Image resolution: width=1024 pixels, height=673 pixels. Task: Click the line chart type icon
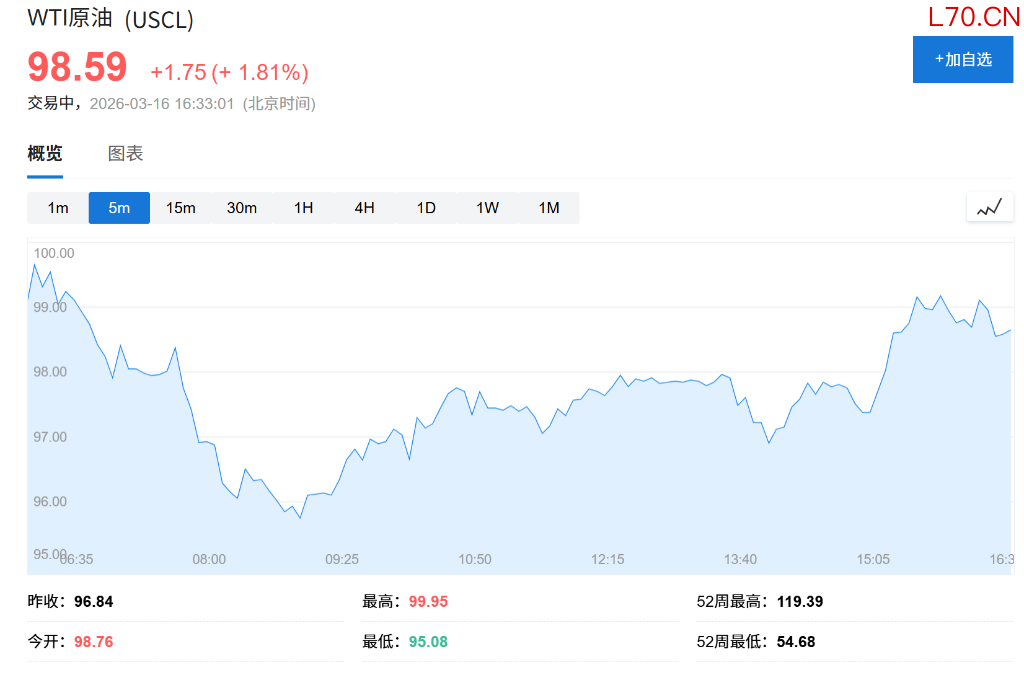(x=989, y=207)
